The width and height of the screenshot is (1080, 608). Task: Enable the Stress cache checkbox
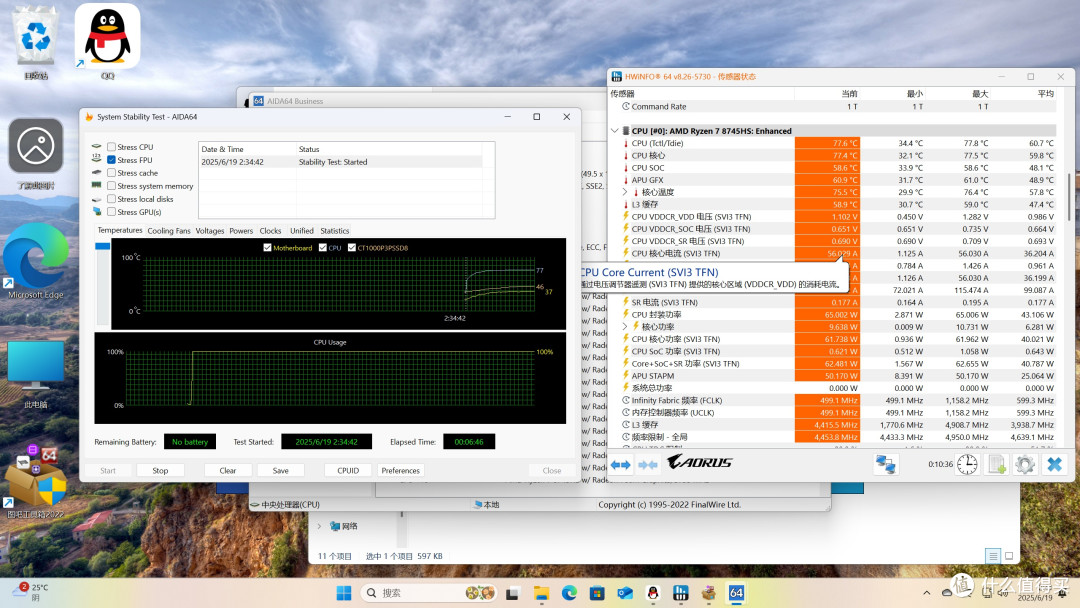pos(112,173)
